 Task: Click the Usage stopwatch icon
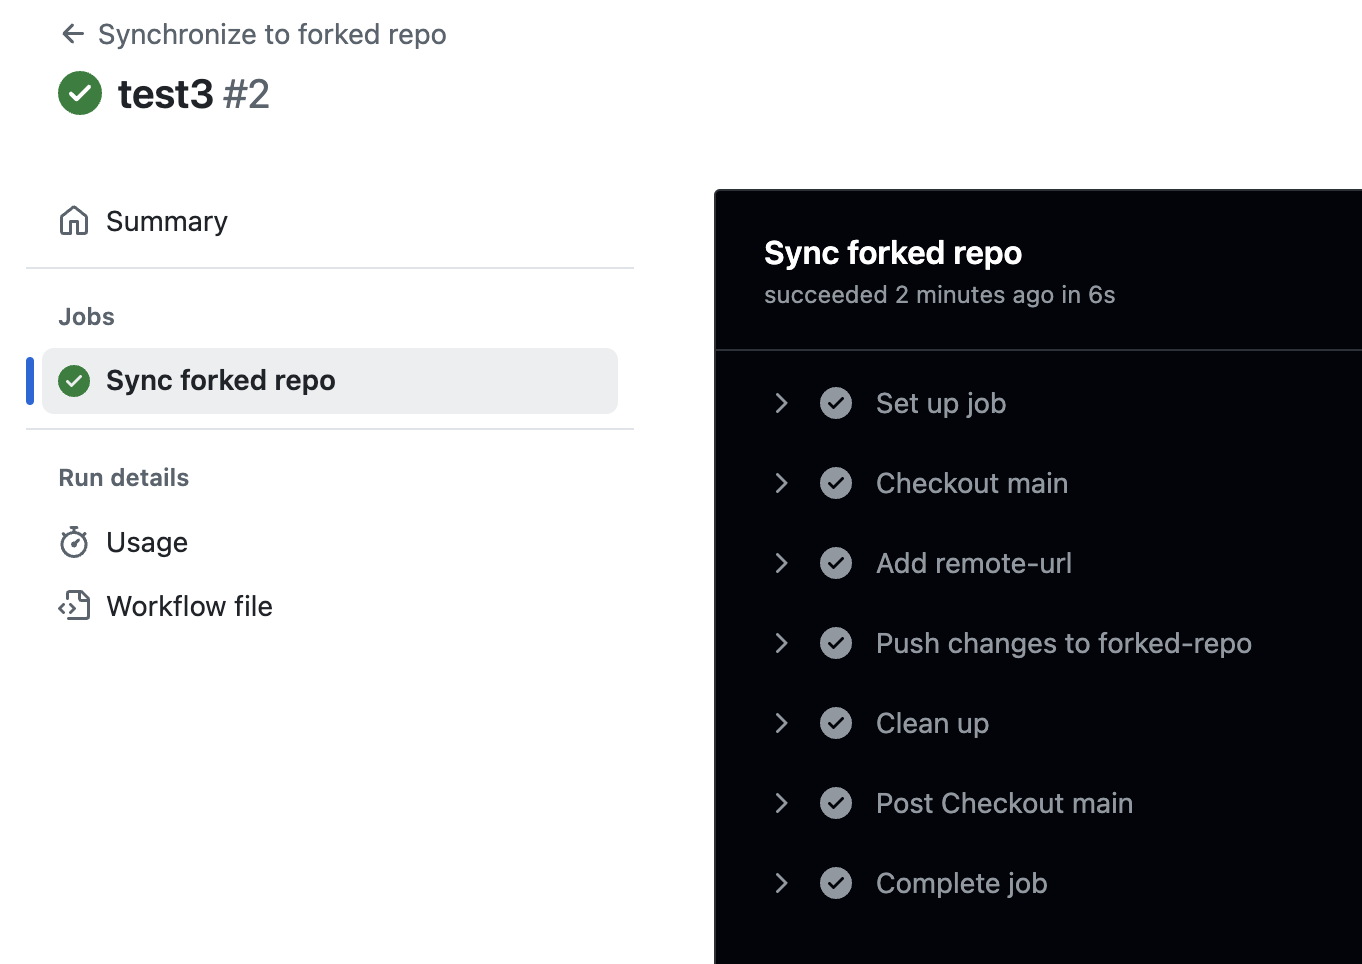(74, 542)
